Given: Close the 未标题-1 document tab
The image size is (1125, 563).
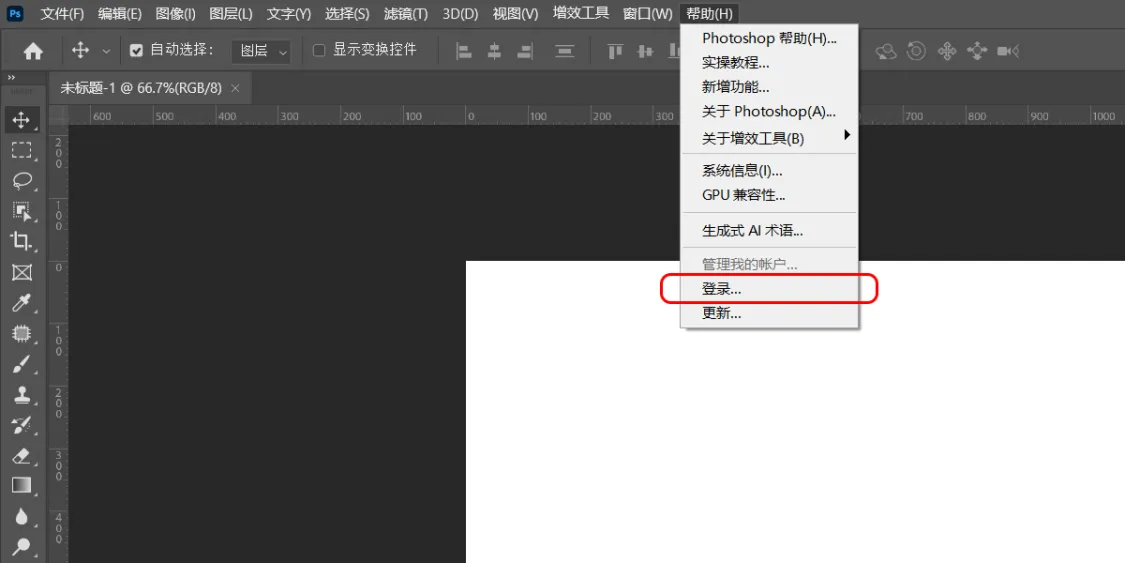Looking at the screenshot, I should [x=235, y=88].
